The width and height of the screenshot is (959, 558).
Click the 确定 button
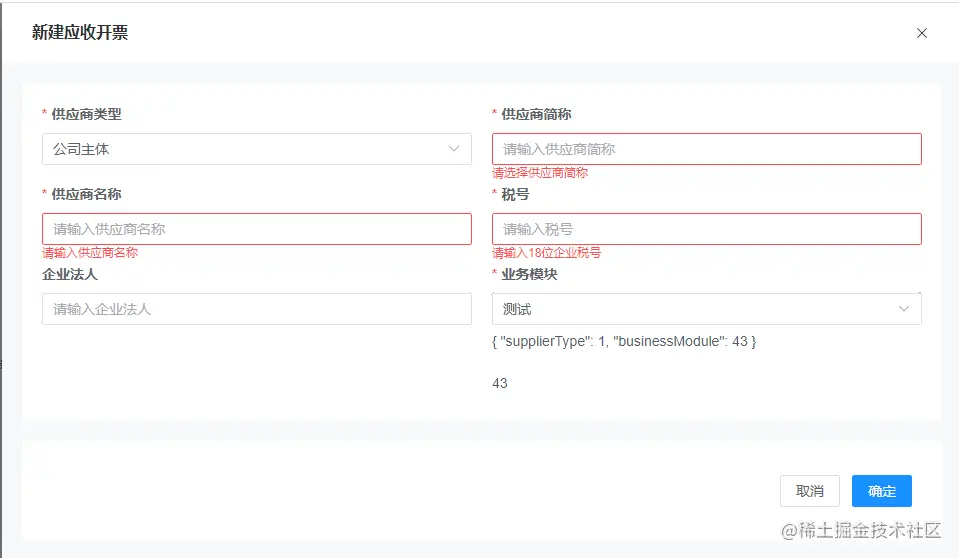click(881, 491)
